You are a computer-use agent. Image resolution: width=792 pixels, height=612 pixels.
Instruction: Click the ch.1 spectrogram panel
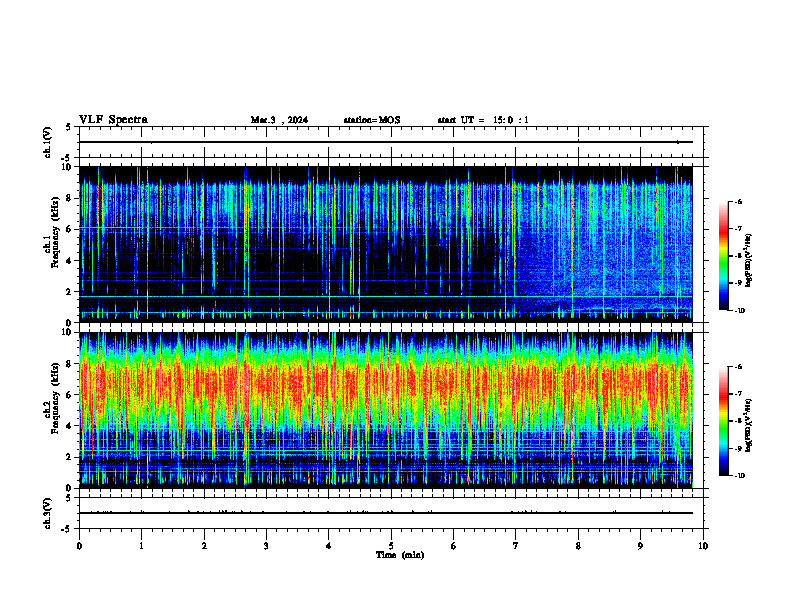386,244
